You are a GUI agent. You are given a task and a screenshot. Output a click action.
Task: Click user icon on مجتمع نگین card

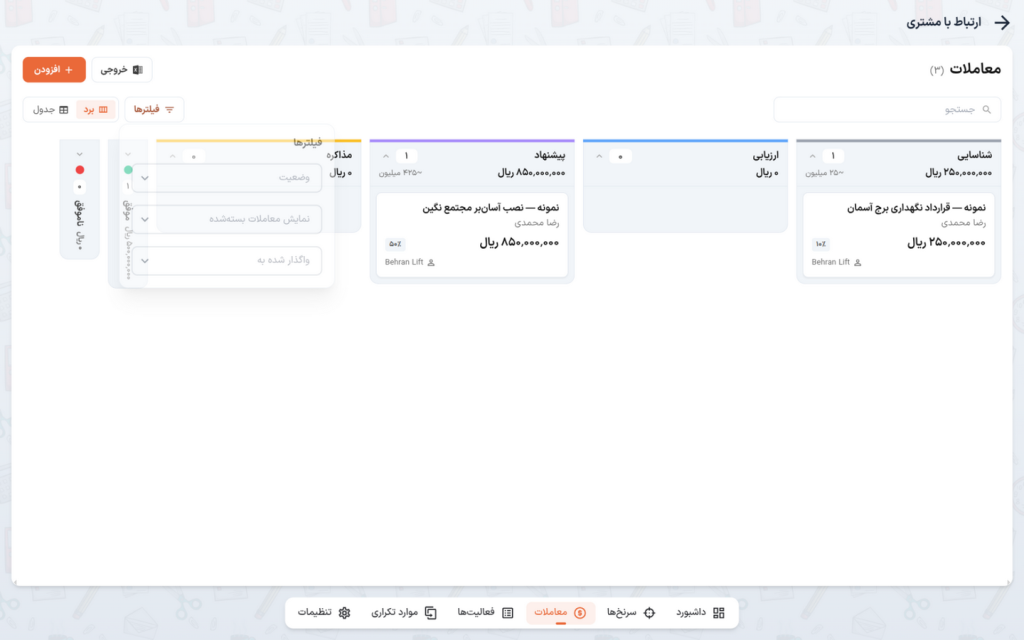[431, 263]
